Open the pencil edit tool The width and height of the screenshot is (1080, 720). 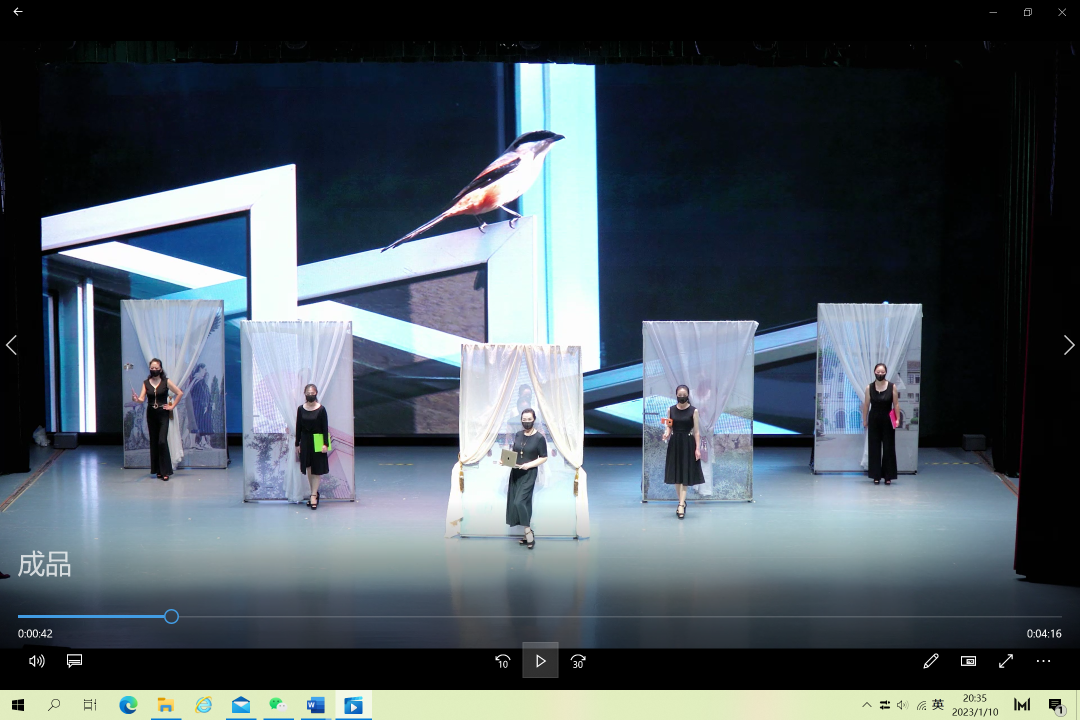[931, 661]
